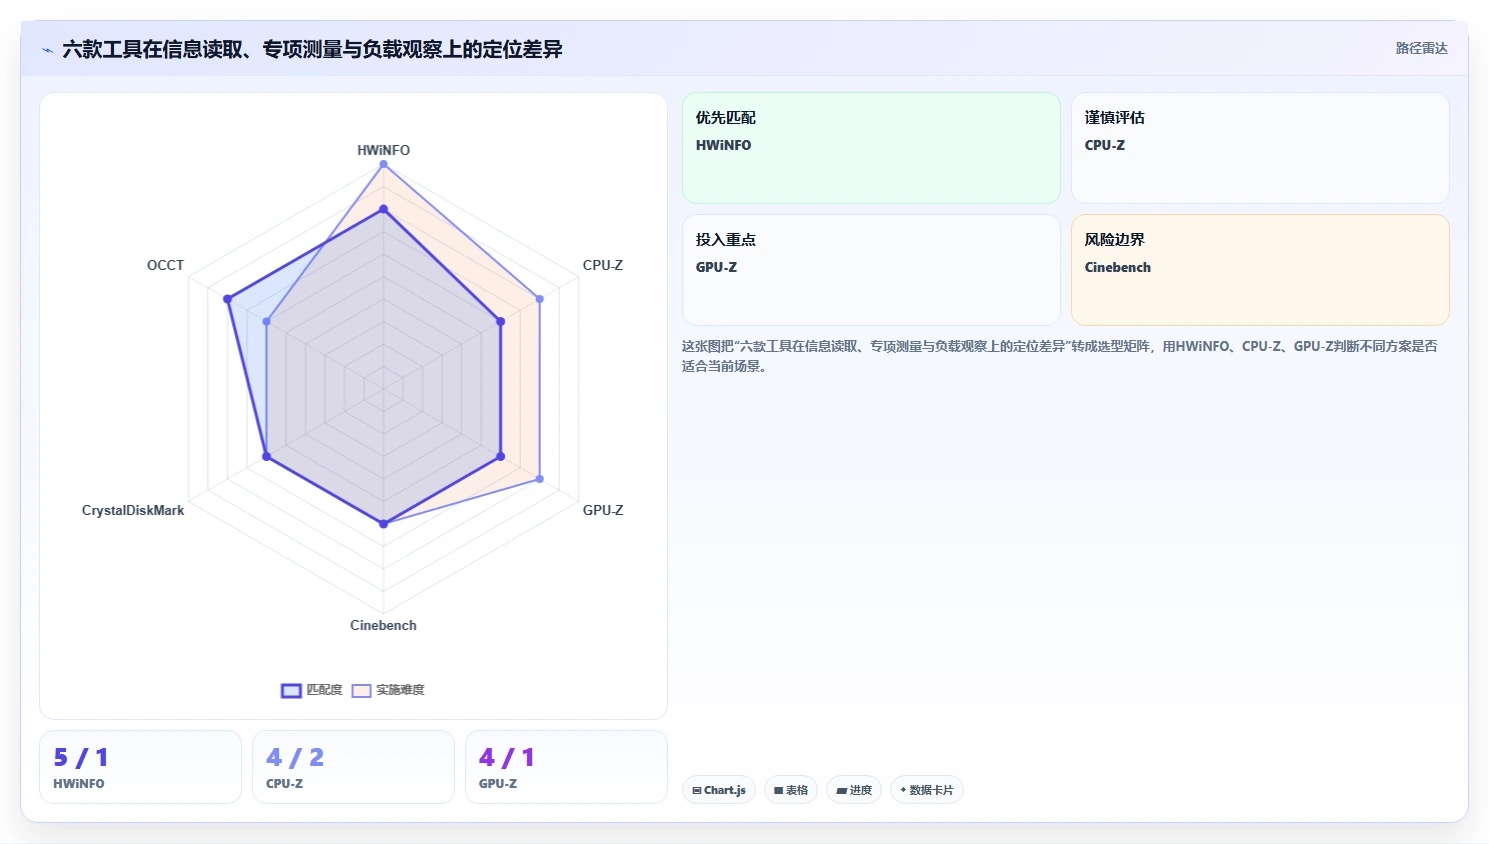Open the 风险边界 Cinebench card
Screen dimensions: 1489x844
coord(1260,270)
